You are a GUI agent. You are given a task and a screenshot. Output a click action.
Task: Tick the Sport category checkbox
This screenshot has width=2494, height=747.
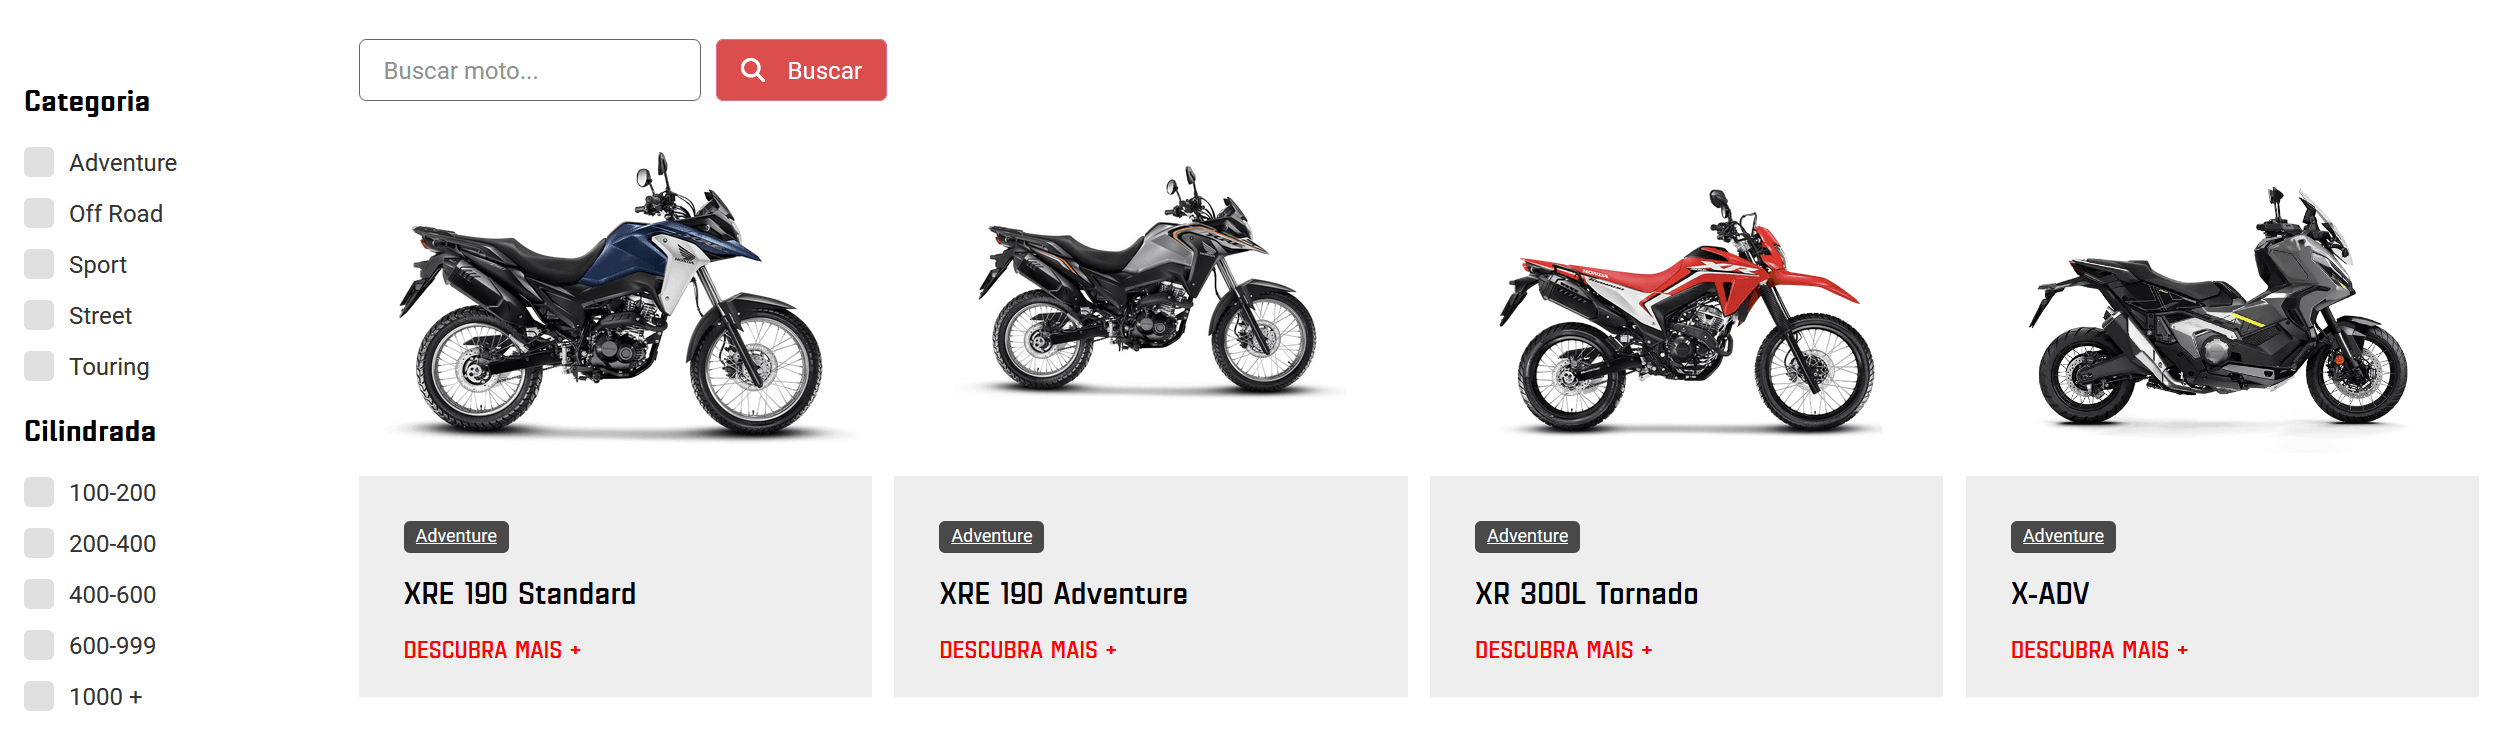pyautogui.click(x=39, y=264)
